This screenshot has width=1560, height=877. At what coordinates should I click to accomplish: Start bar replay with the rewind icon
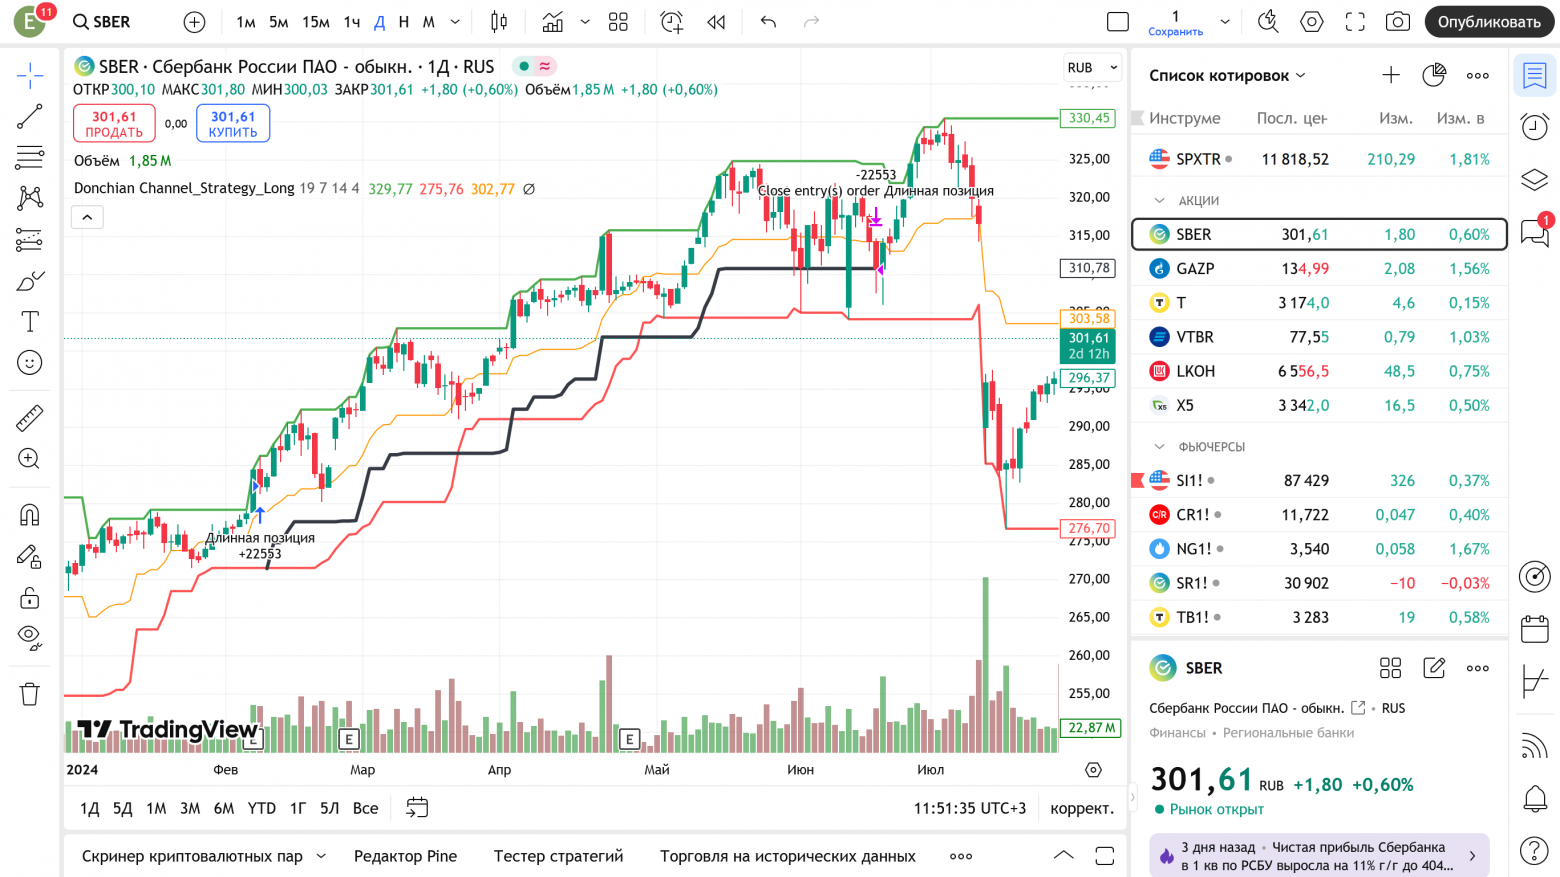coord(715,20)
